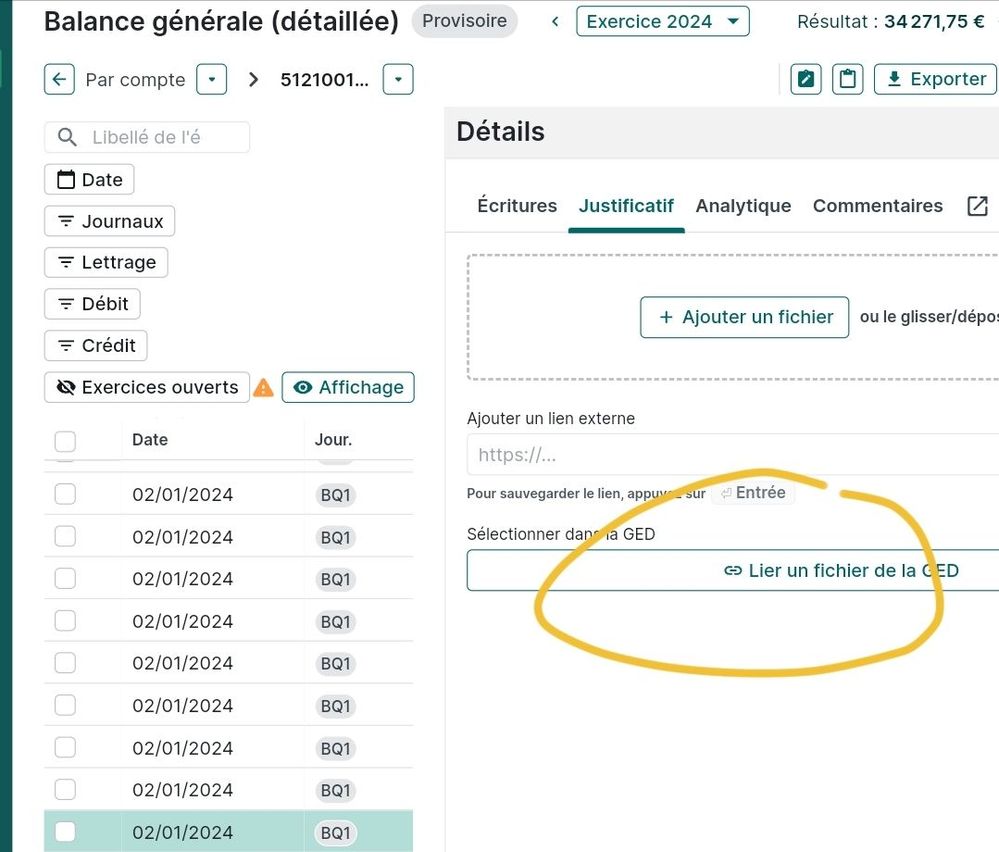Viewport: 999px width, 852px height.
Task: Click the back arrow icon button
Action: pyautogui.click(x=60, y=80)
